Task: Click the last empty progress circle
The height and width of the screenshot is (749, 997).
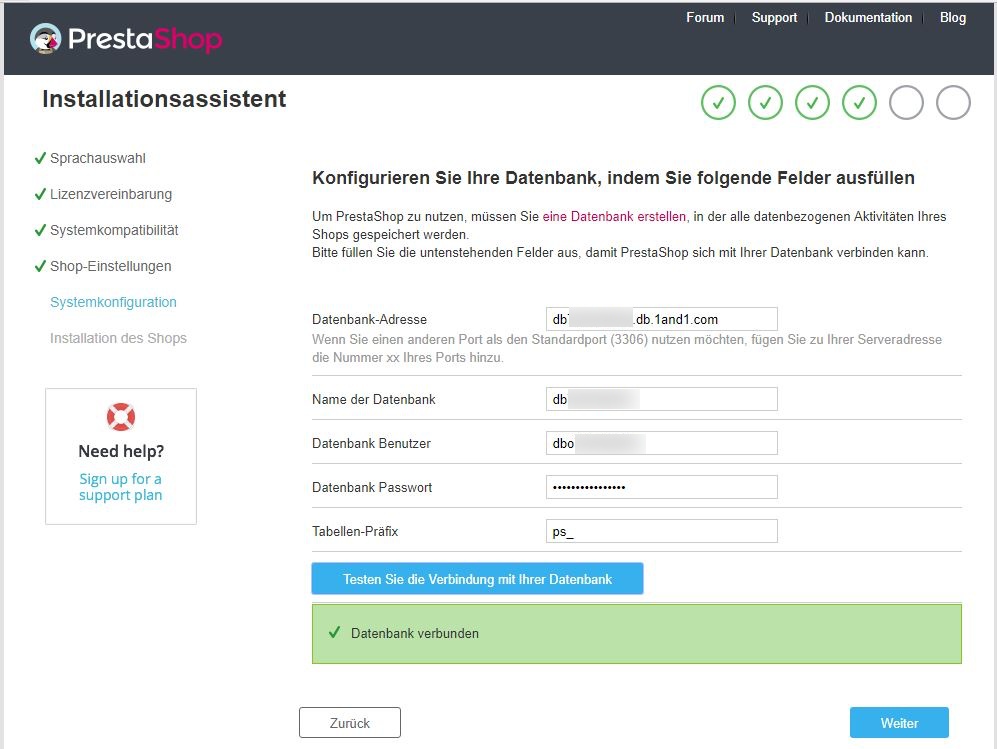Action: pyautogui.click(x=953, y=102)
